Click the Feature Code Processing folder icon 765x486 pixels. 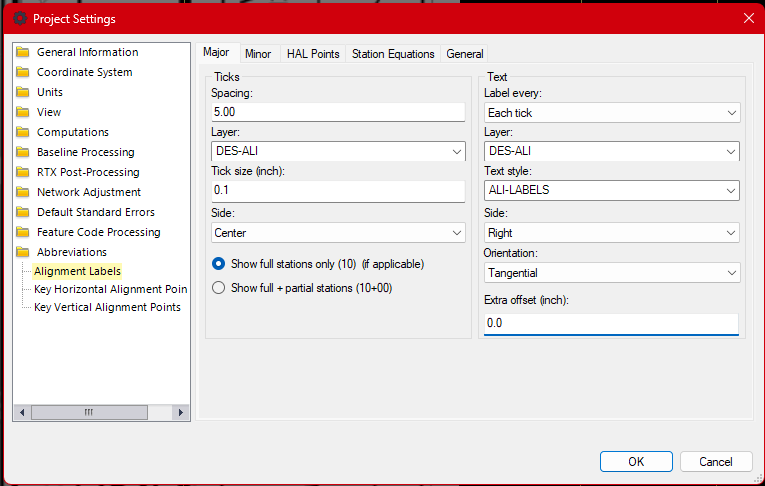pyautogui.click(x=22, y=232)
